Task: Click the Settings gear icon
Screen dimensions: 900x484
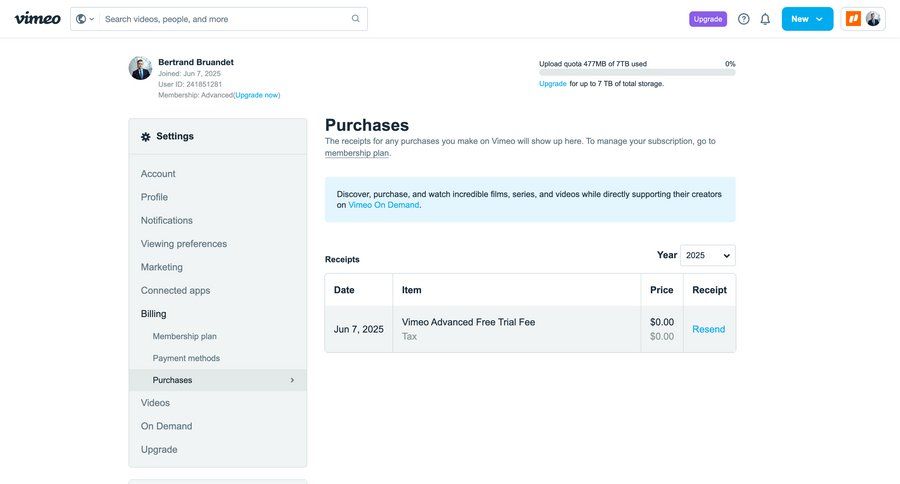Action: tap(146, 137)
